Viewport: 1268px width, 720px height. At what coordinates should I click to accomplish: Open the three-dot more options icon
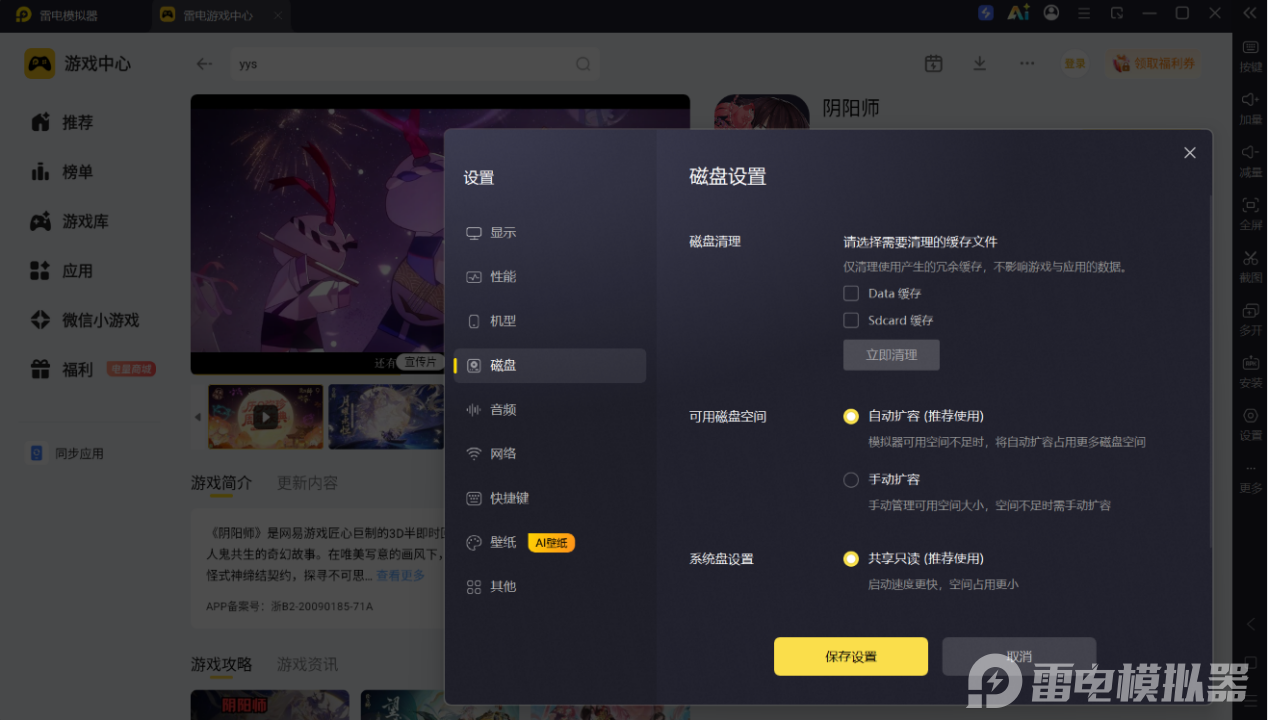pos(1027,63)
